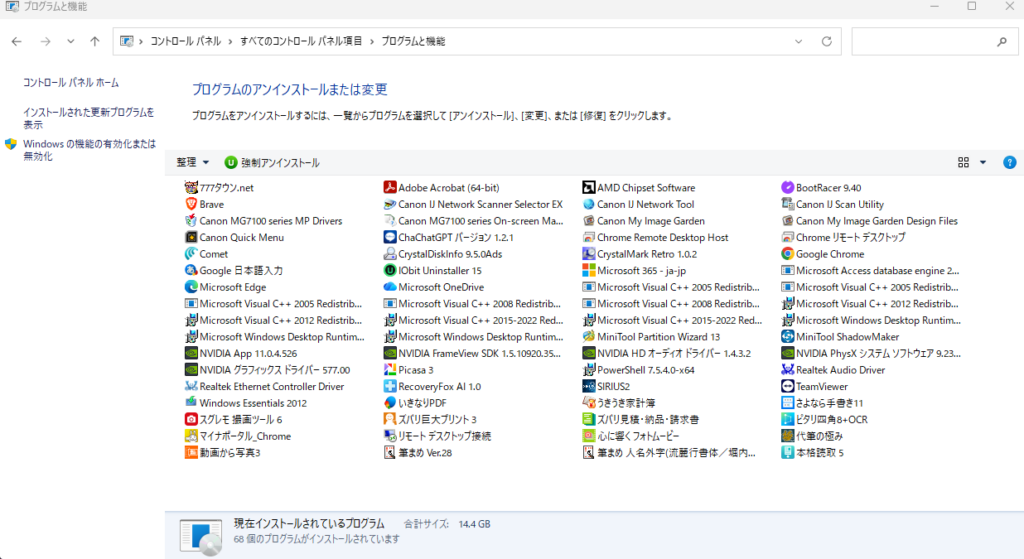
Task: Select the TeamViewer program icon
Action: click(x=788, y=386)
